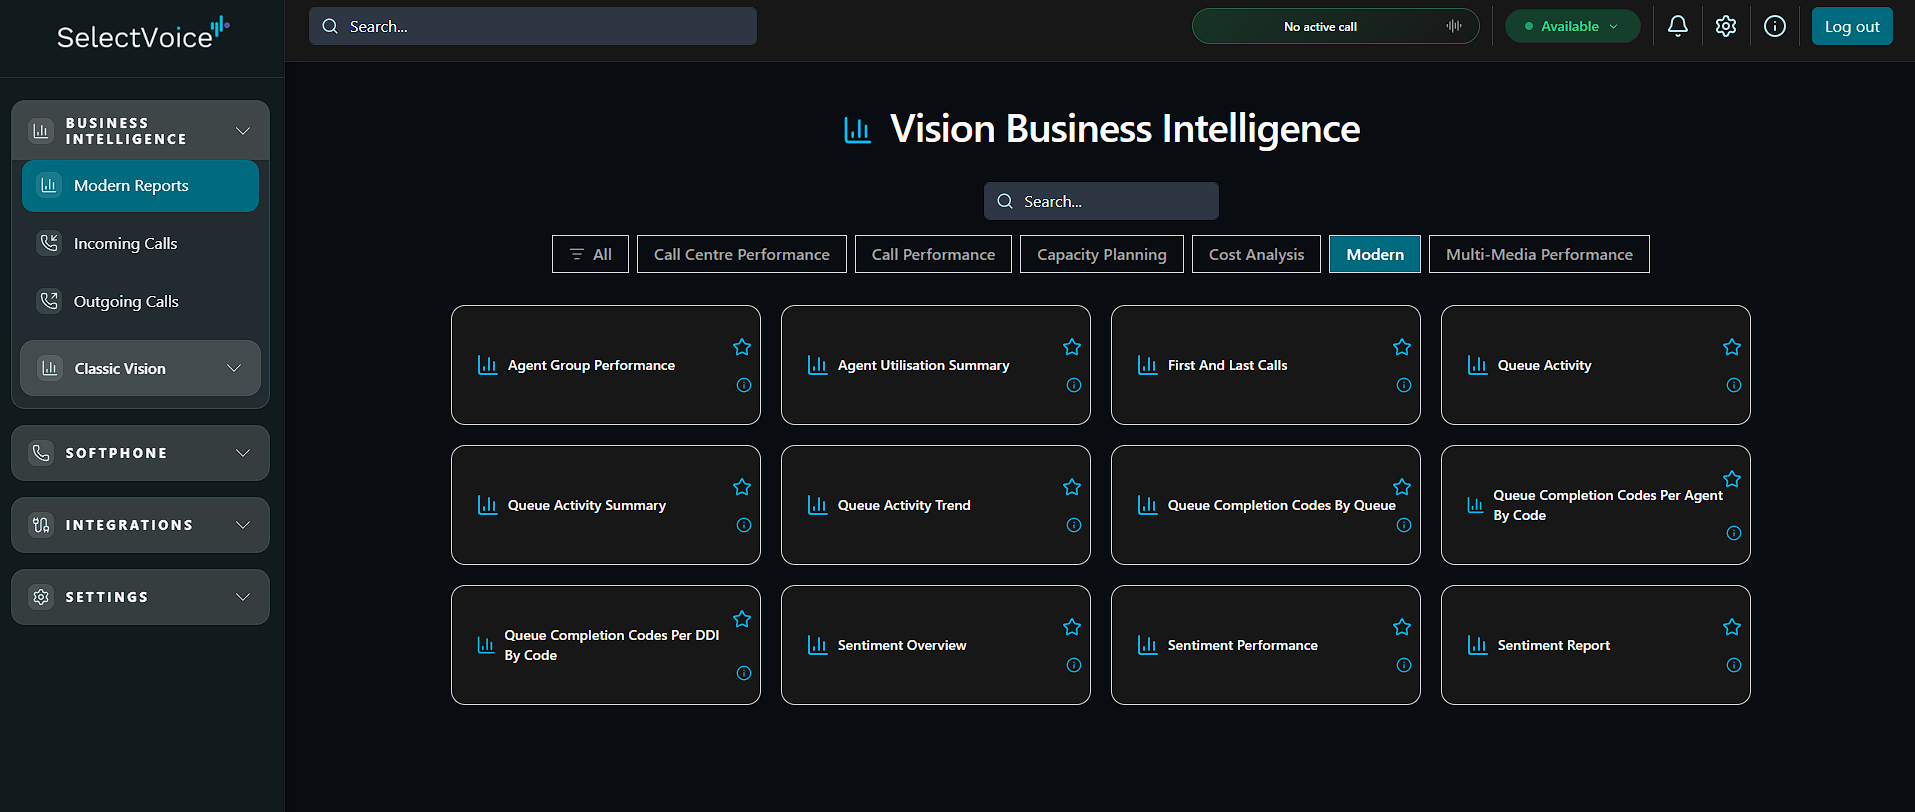Star the Sentiment Overview card

tap(1072, 627)
